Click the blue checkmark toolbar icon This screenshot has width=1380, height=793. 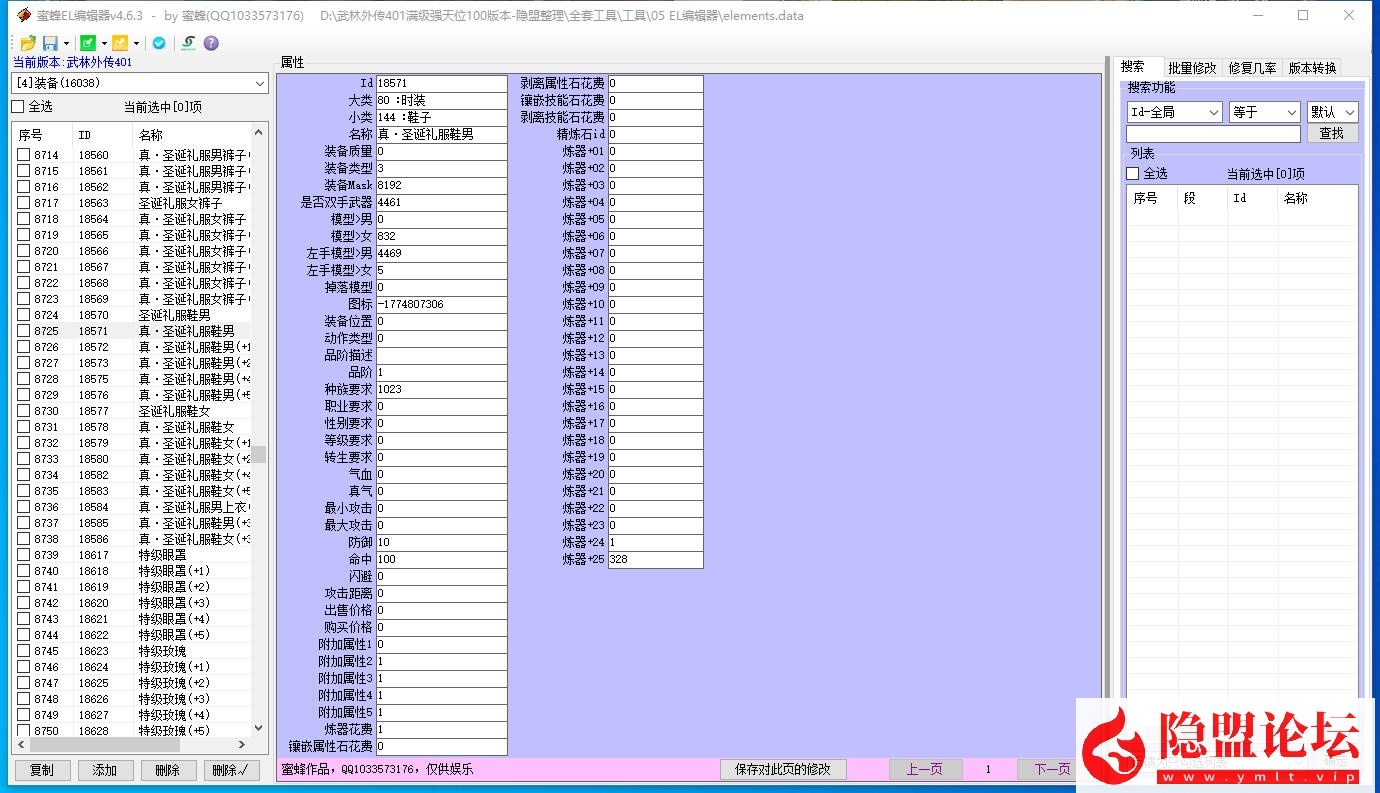point(159,43)
